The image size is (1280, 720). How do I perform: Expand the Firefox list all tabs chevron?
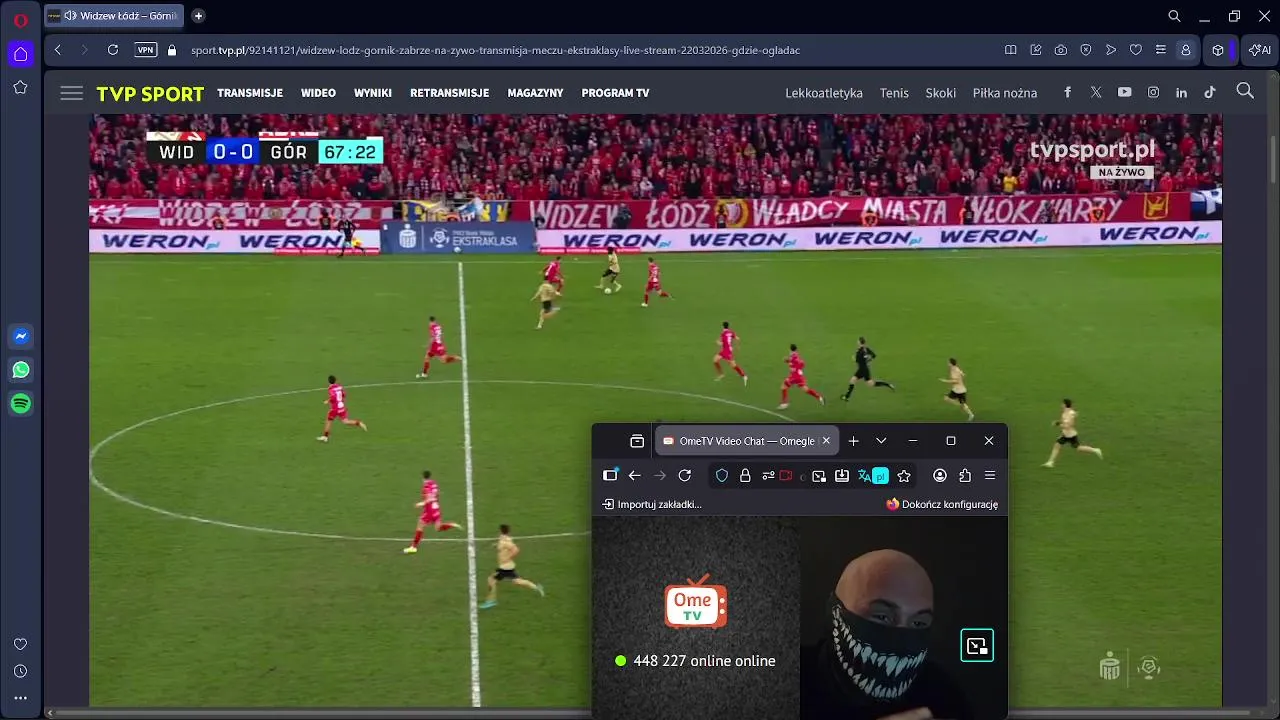point(881,441)
